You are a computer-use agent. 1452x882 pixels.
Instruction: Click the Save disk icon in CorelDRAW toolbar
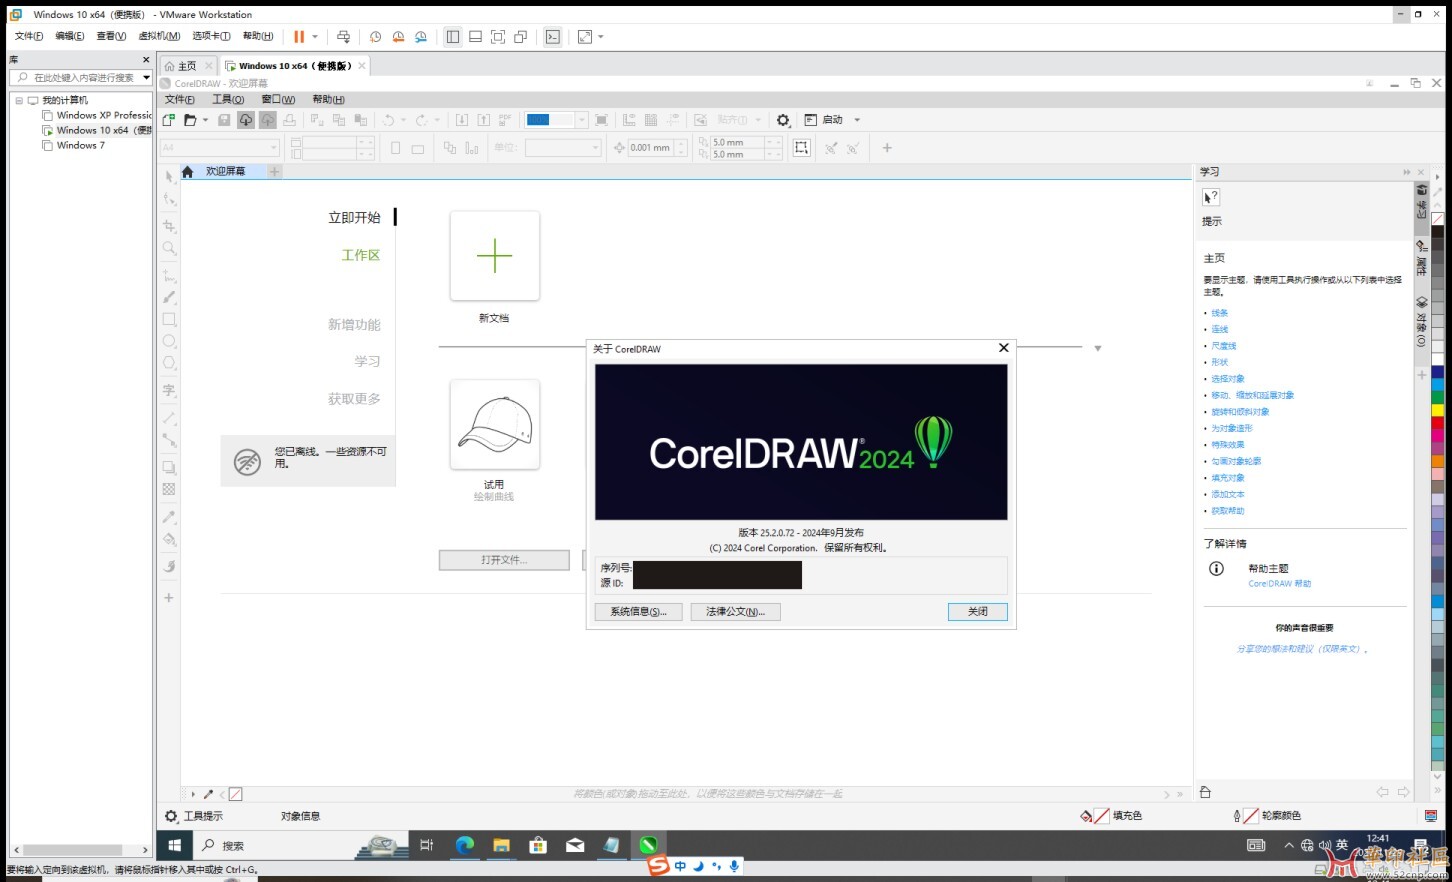tap(224, 120)
